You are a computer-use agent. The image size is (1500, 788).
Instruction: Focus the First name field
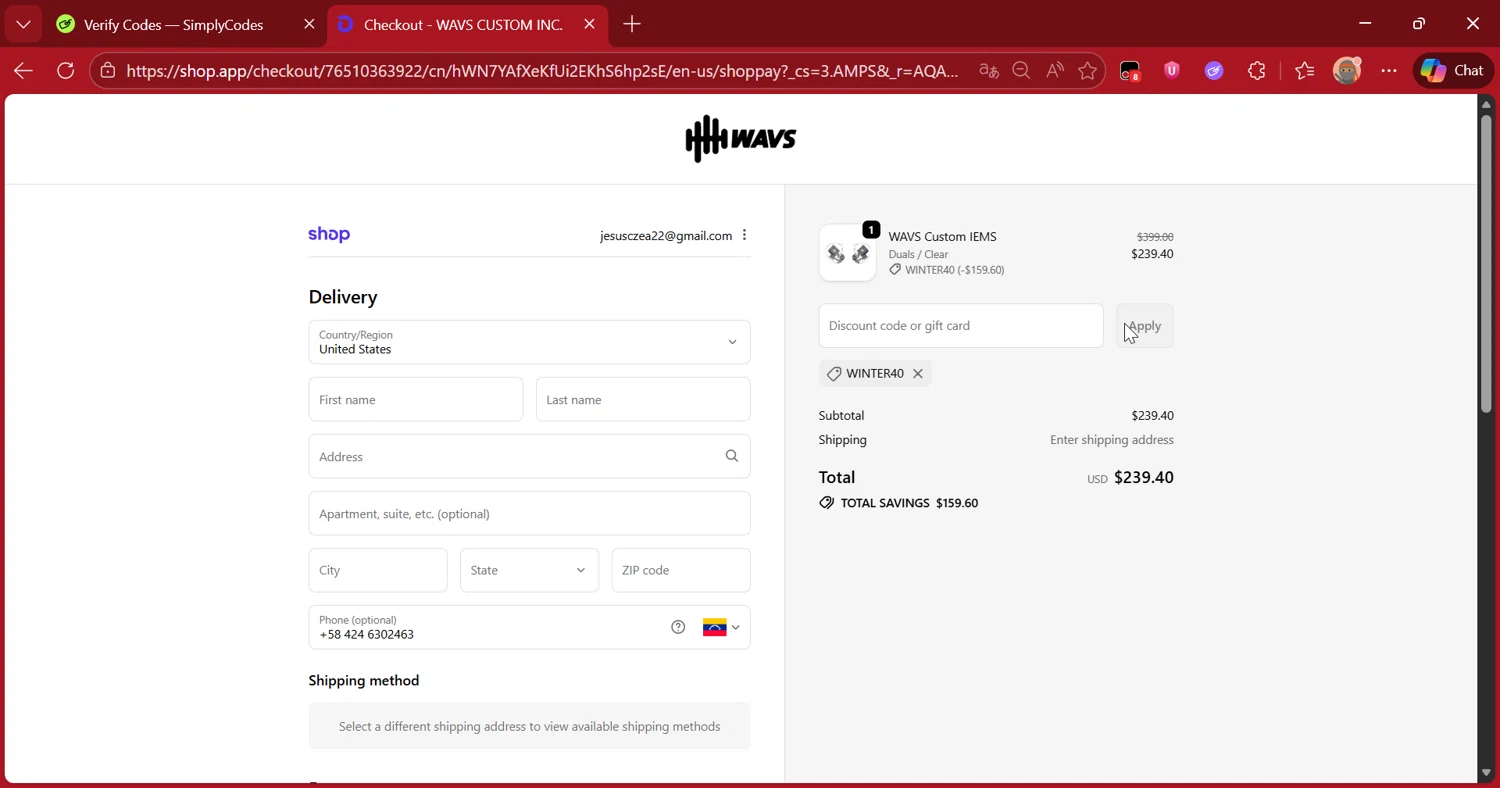(x=416, y=399)
